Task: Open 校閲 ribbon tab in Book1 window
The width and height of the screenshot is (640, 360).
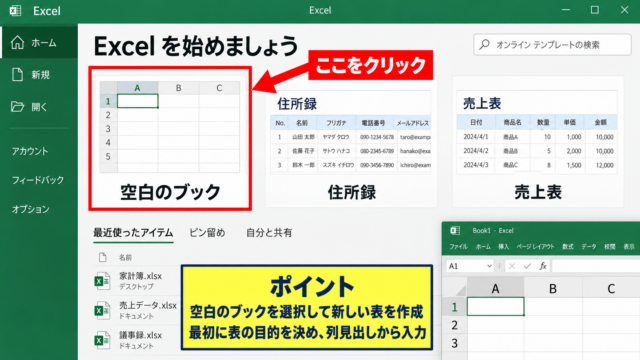Action: click(x=610, y=247)
